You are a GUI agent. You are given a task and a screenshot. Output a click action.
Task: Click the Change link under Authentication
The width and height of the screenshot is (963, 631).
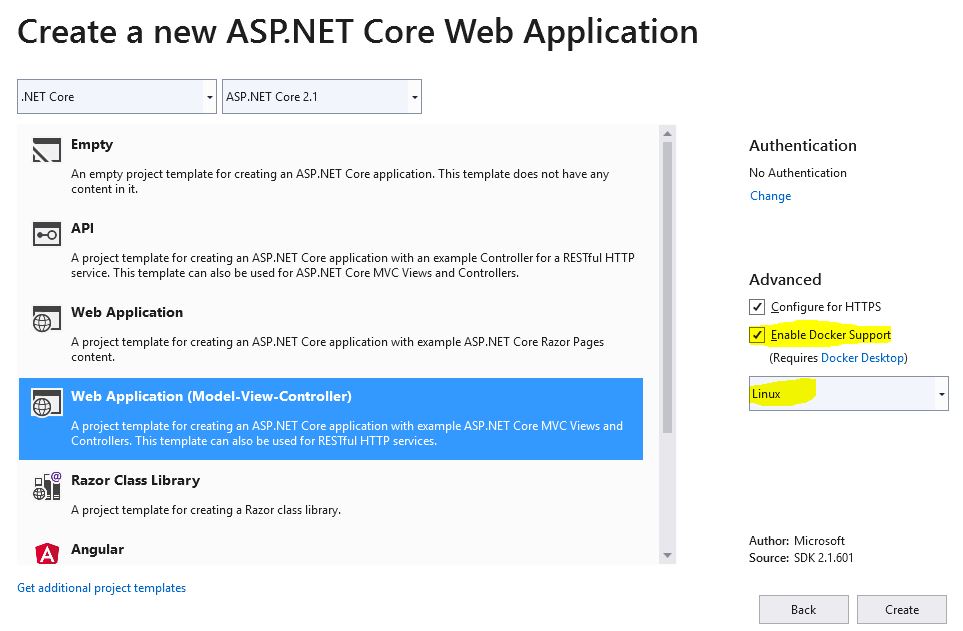769,196
